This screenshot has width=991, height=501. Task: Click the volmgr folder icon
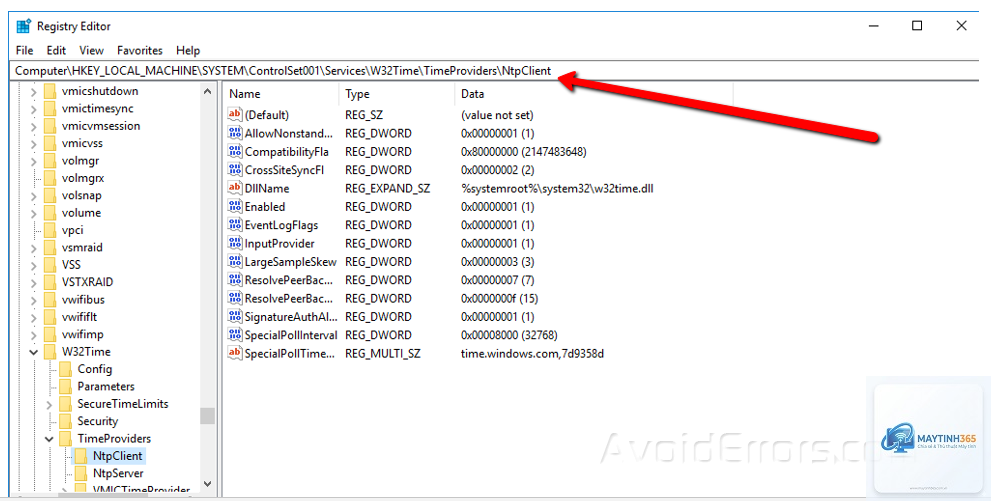coord(50,161)
